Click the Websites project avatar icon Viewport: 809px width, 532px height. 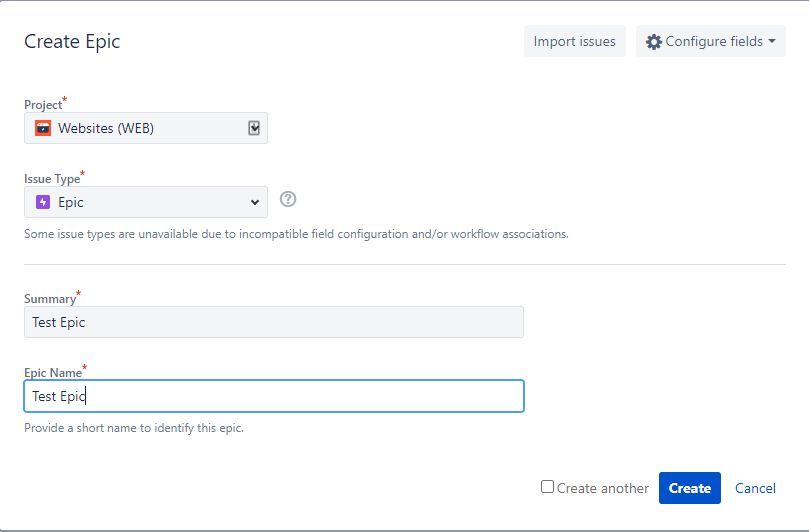[x=43, y=128]
